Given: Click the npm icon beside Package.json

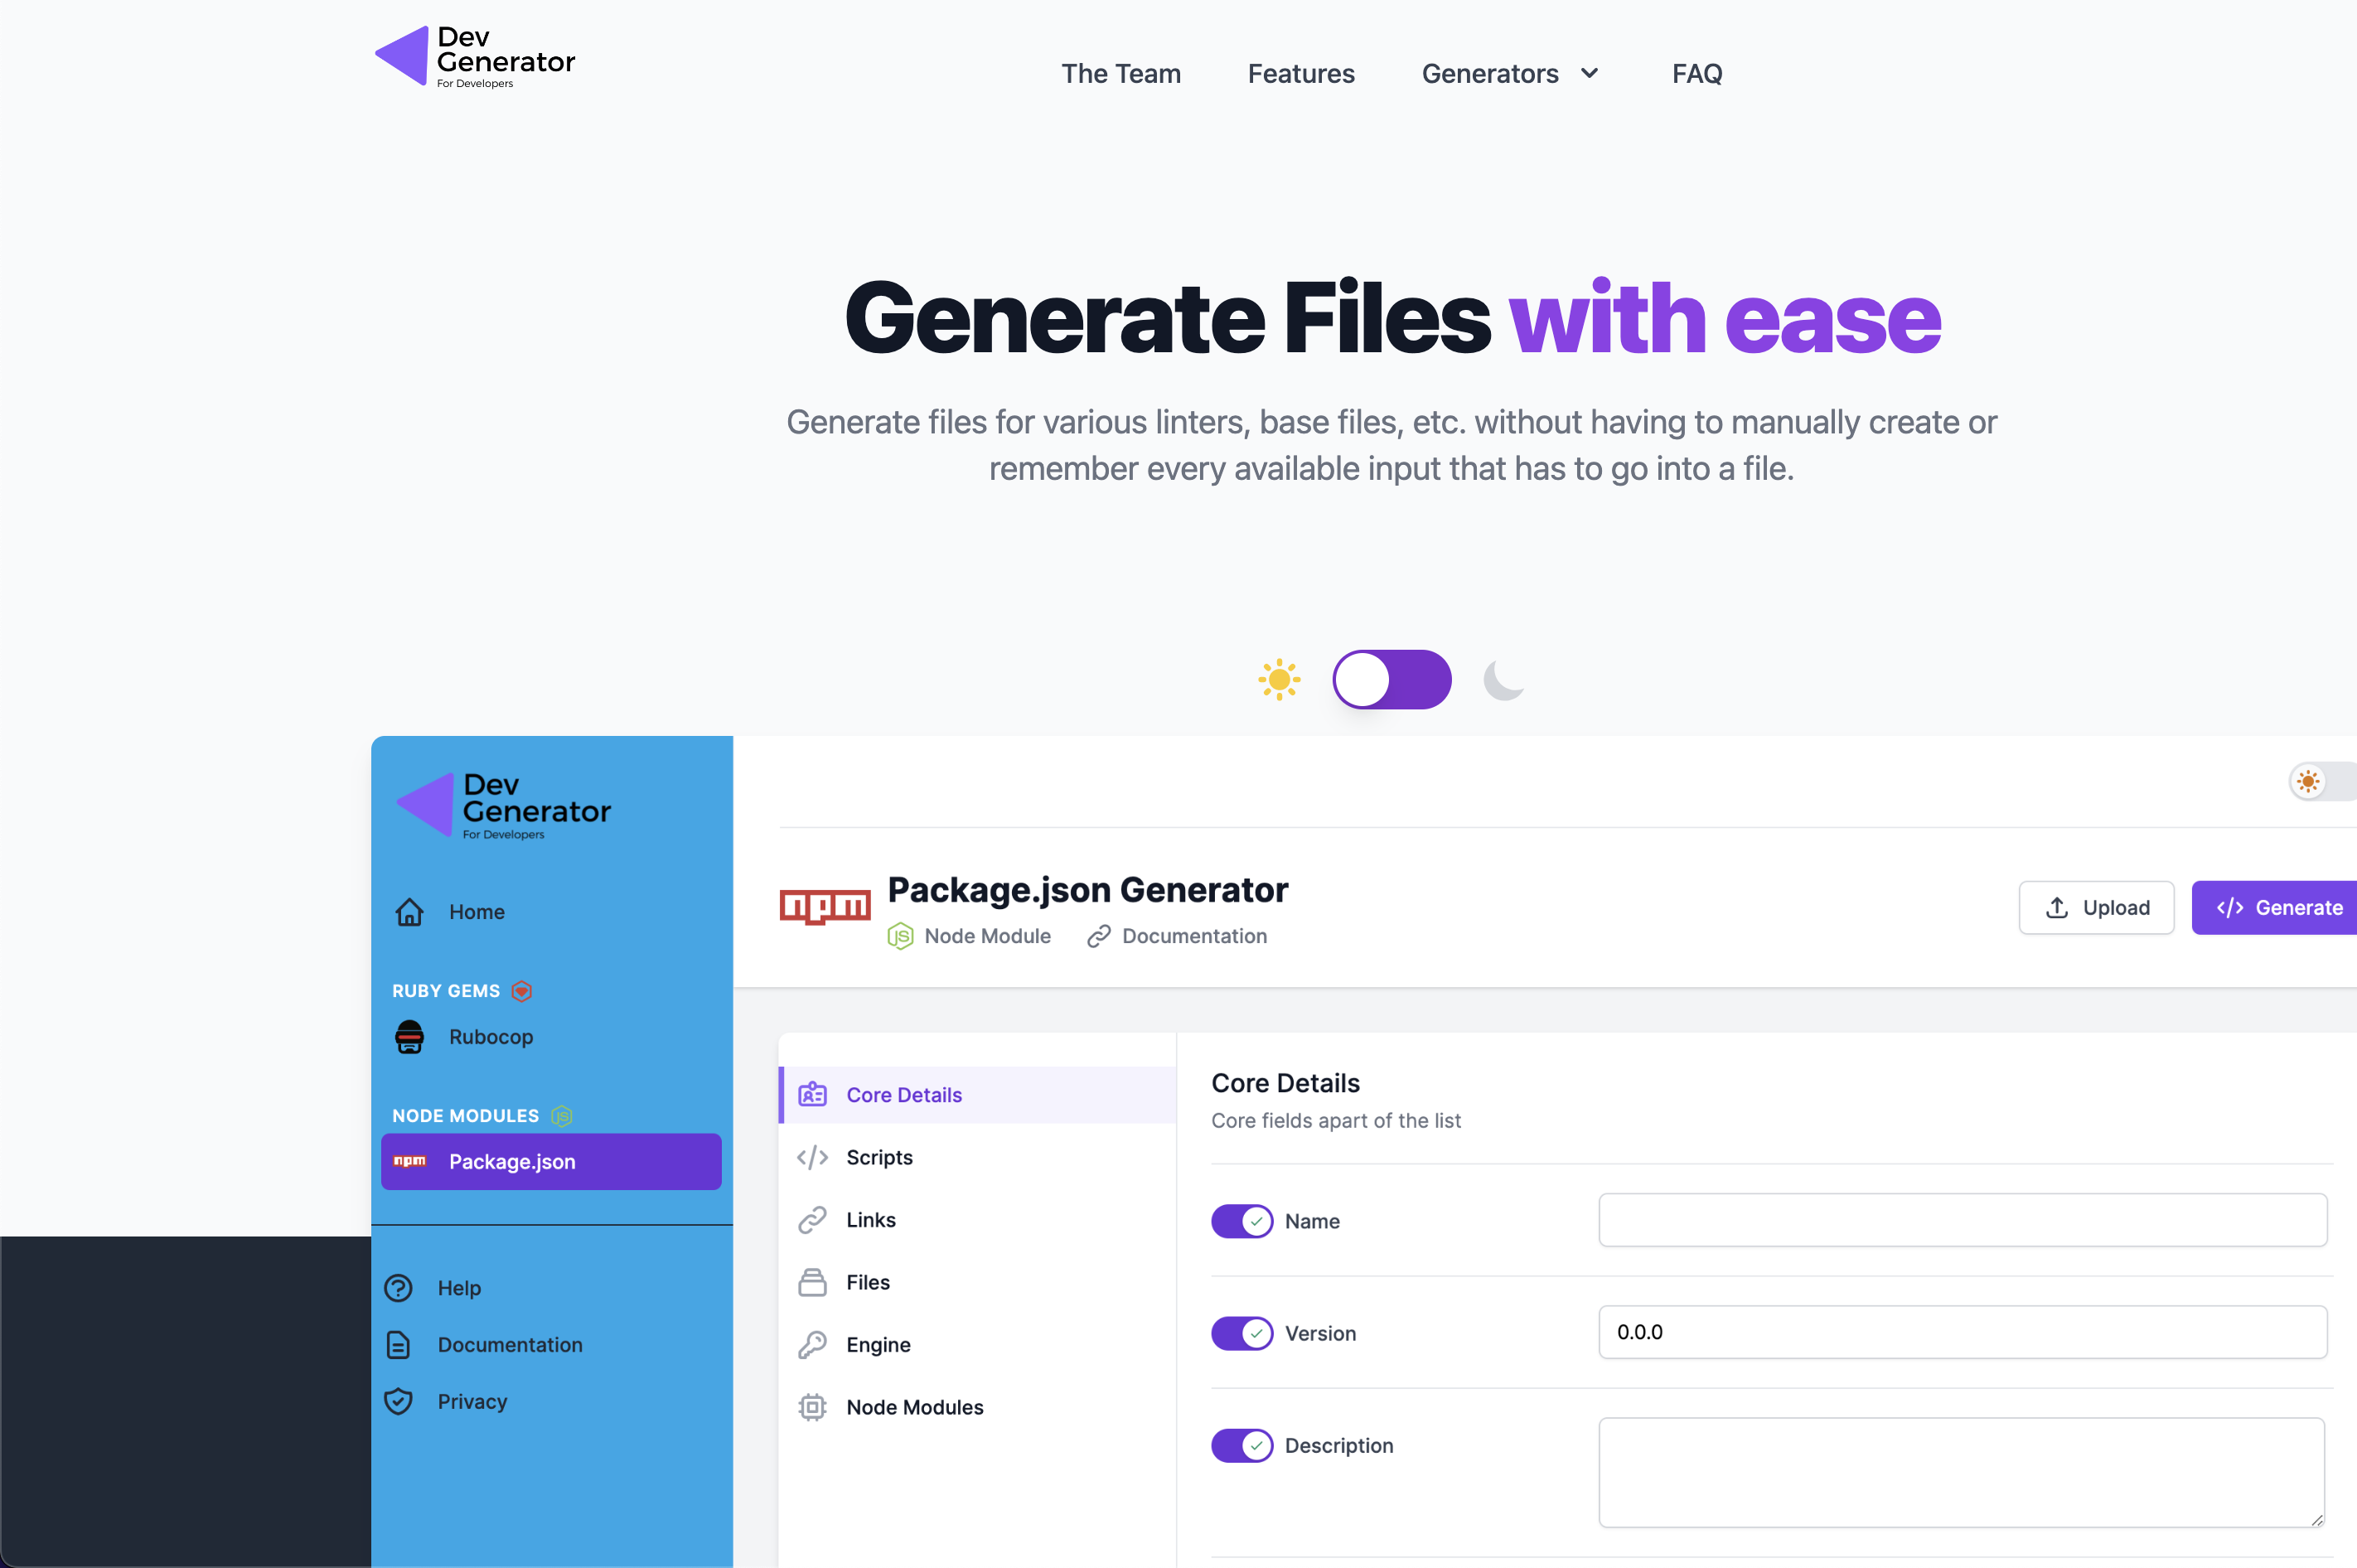Looking at the screenshot, I should click(x=409, y=1161).
